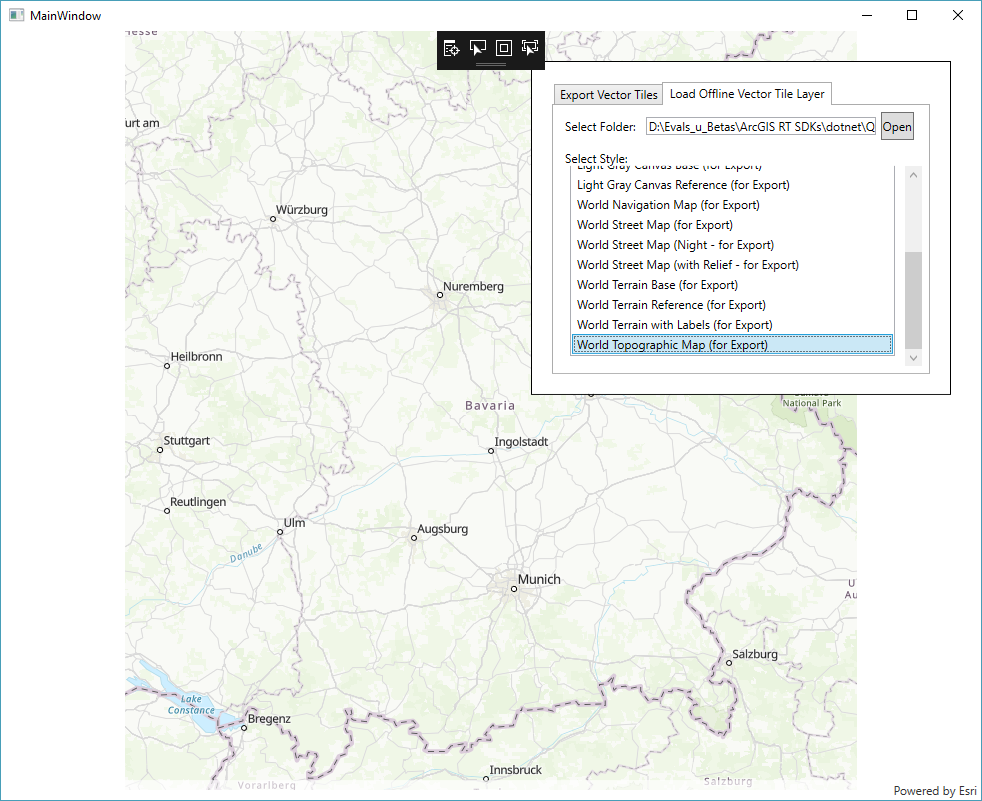Choose World Navigation Map (for Export)
Viewport: 982px width, 801px height.
click(732, 205)
